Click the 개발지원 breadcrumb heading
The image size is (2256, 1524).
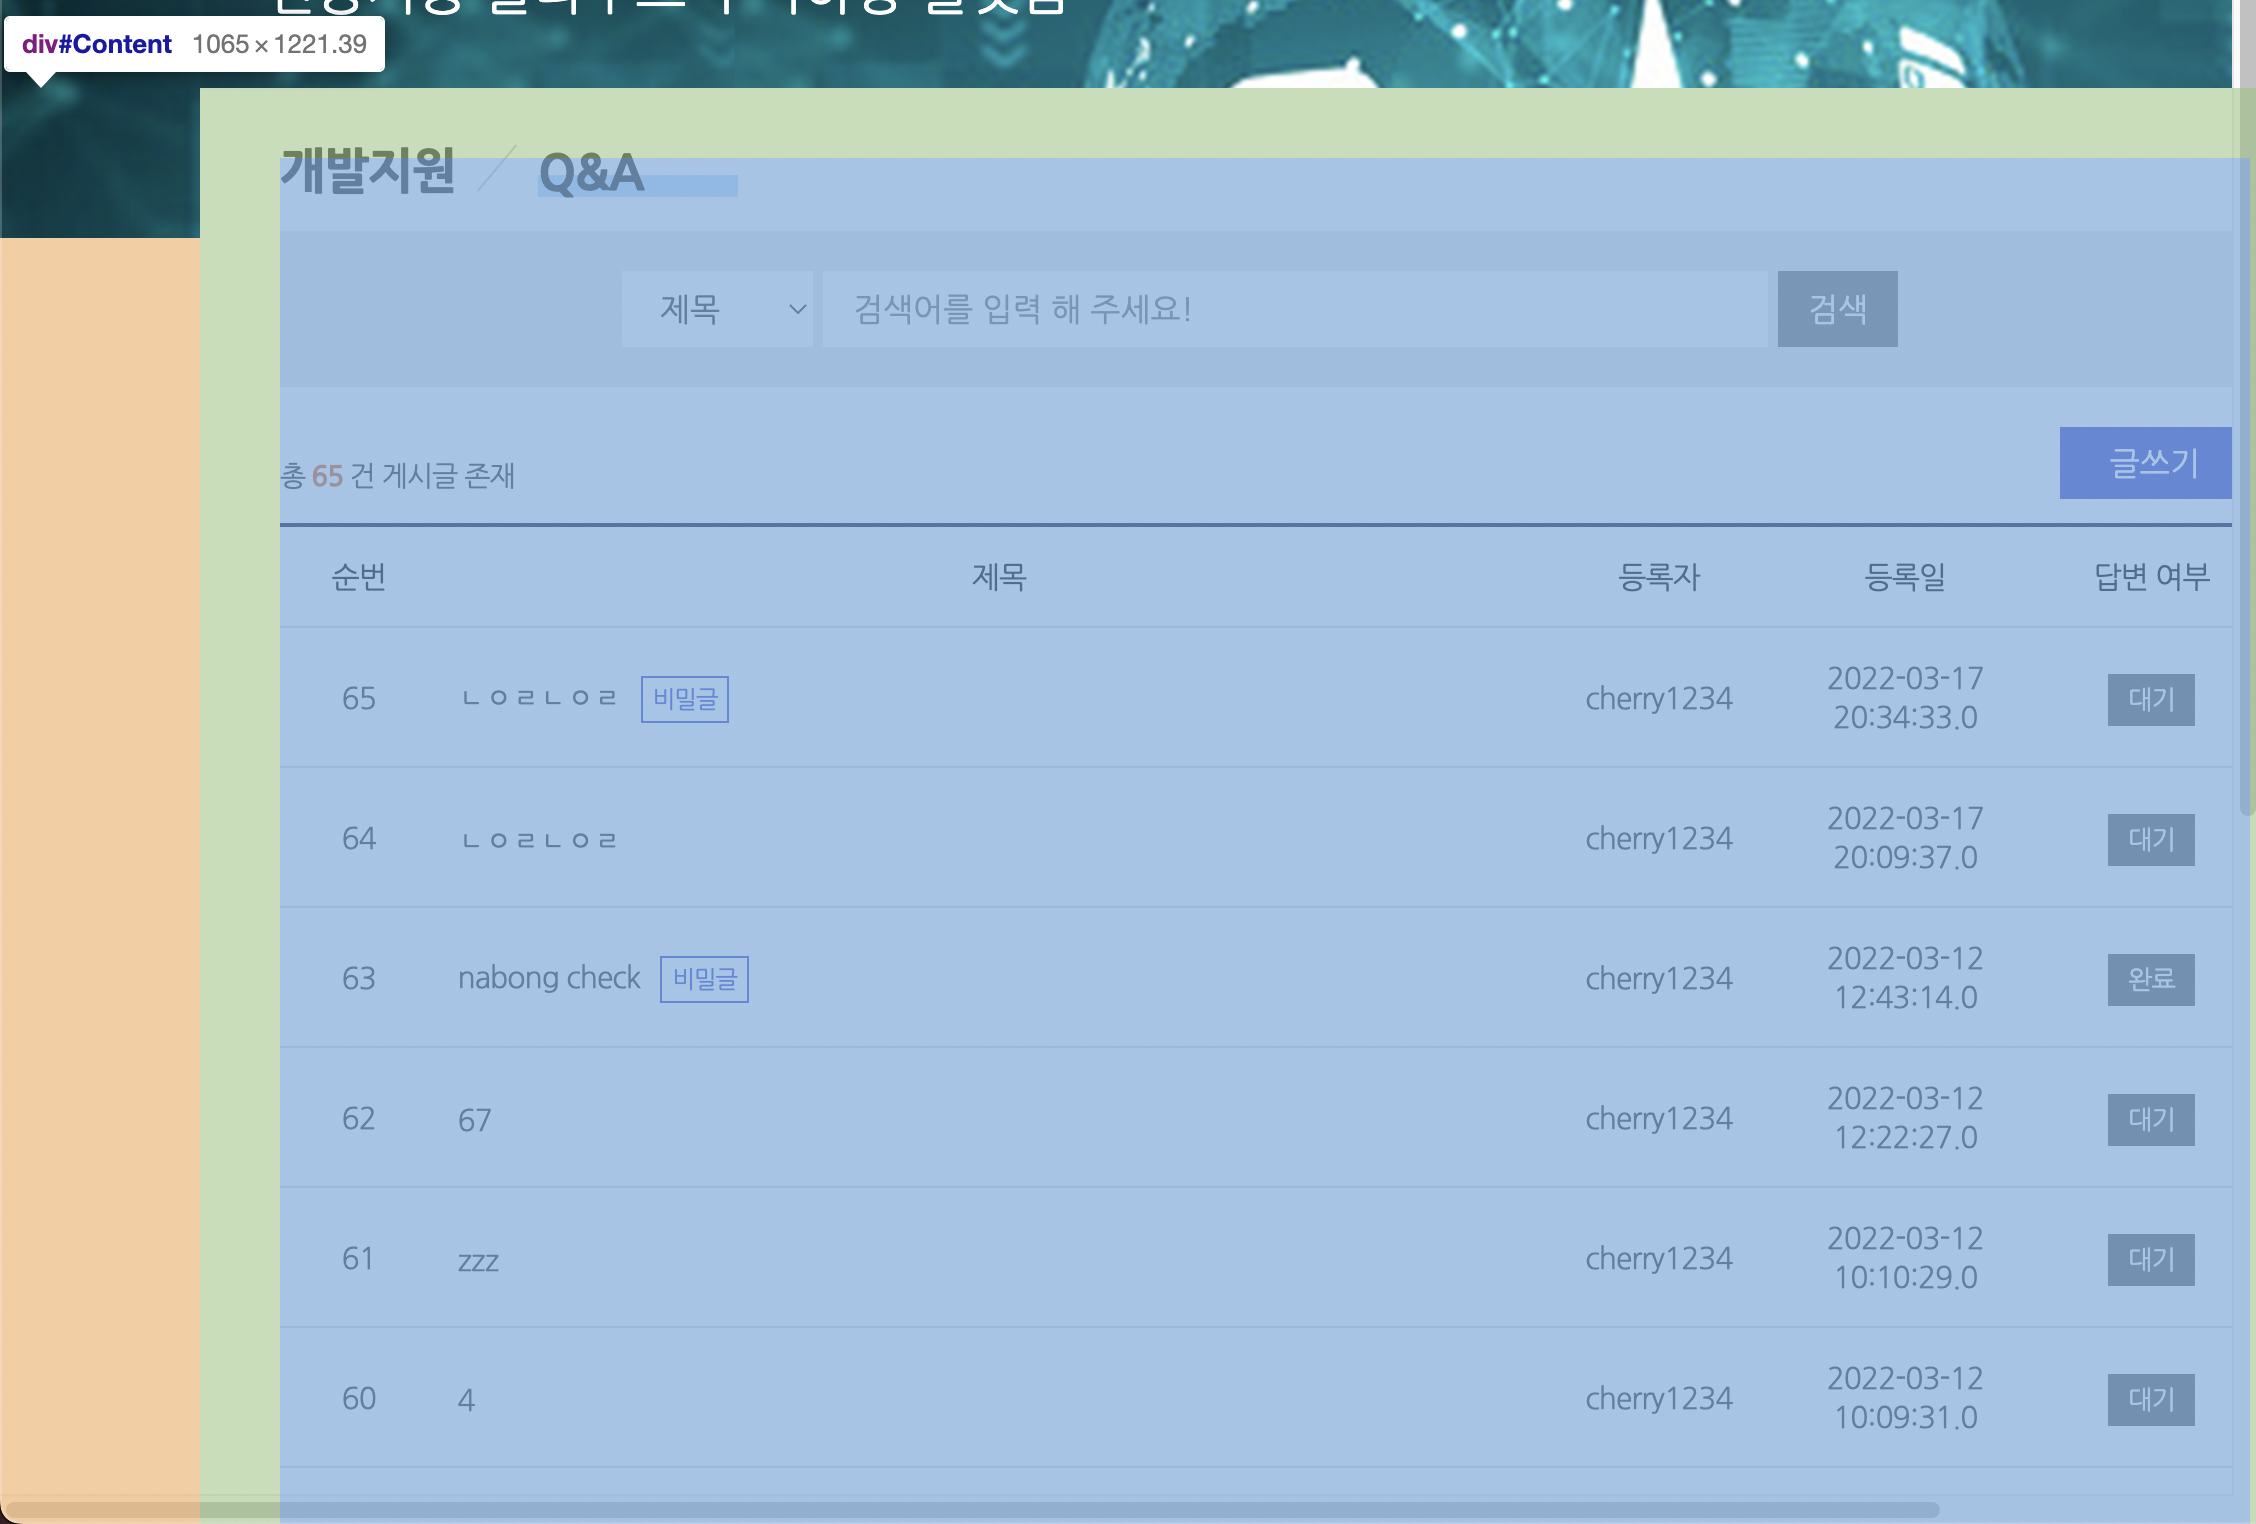tap(368, 170)
